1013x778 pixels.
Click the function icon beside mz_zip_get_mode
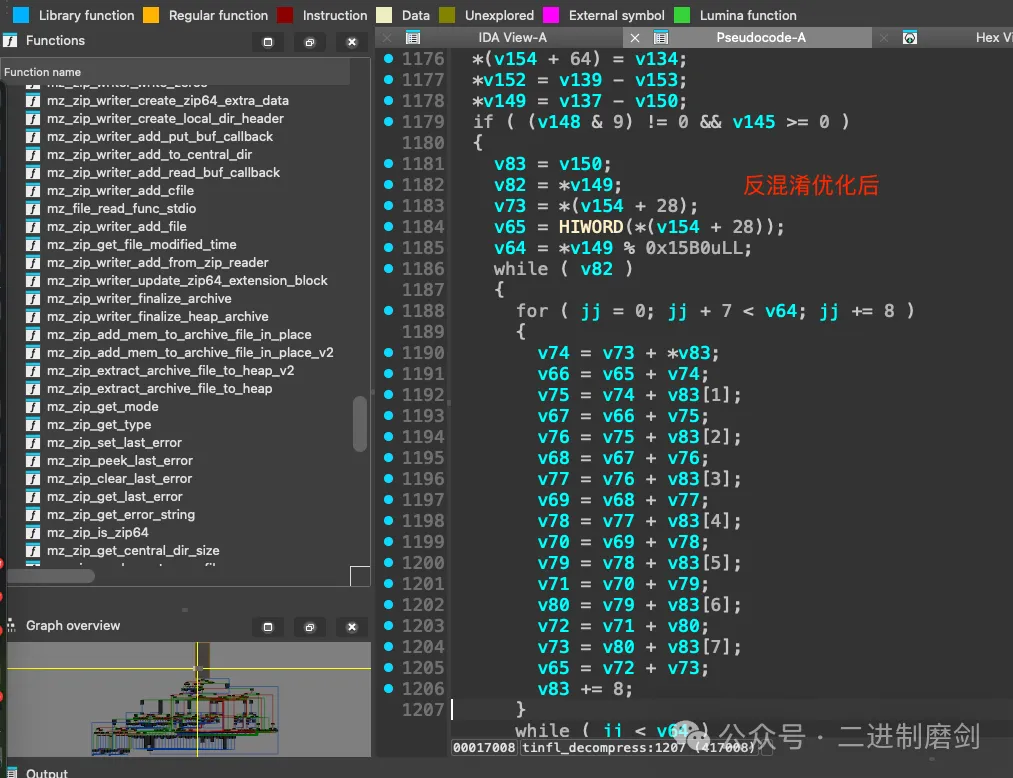point(33,407)
